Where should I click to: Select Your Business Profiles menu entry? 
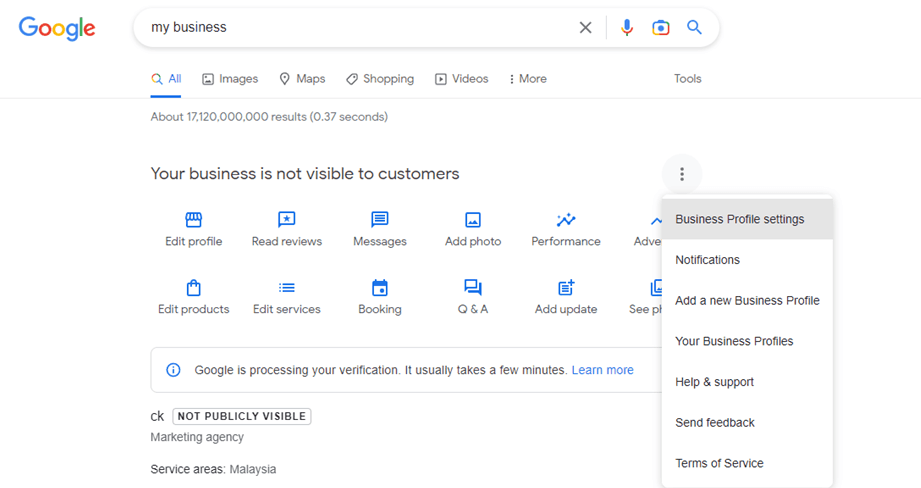(747, 341)
